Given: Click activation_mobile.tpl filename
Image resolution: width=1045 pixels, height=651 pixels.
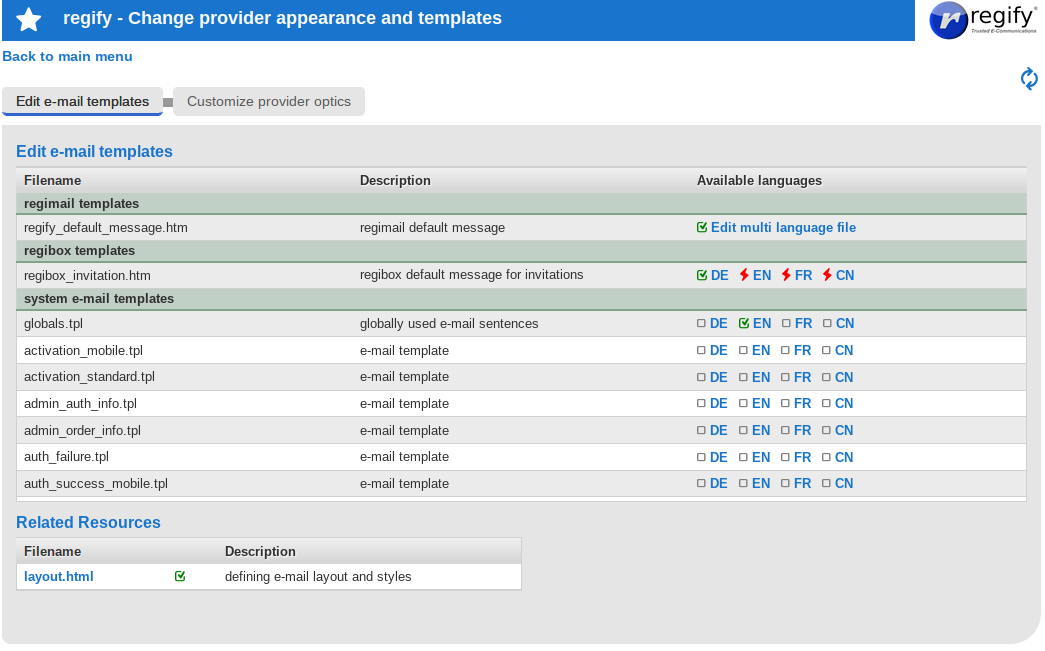Looking at the screenshot, I should tap(83, 350).
